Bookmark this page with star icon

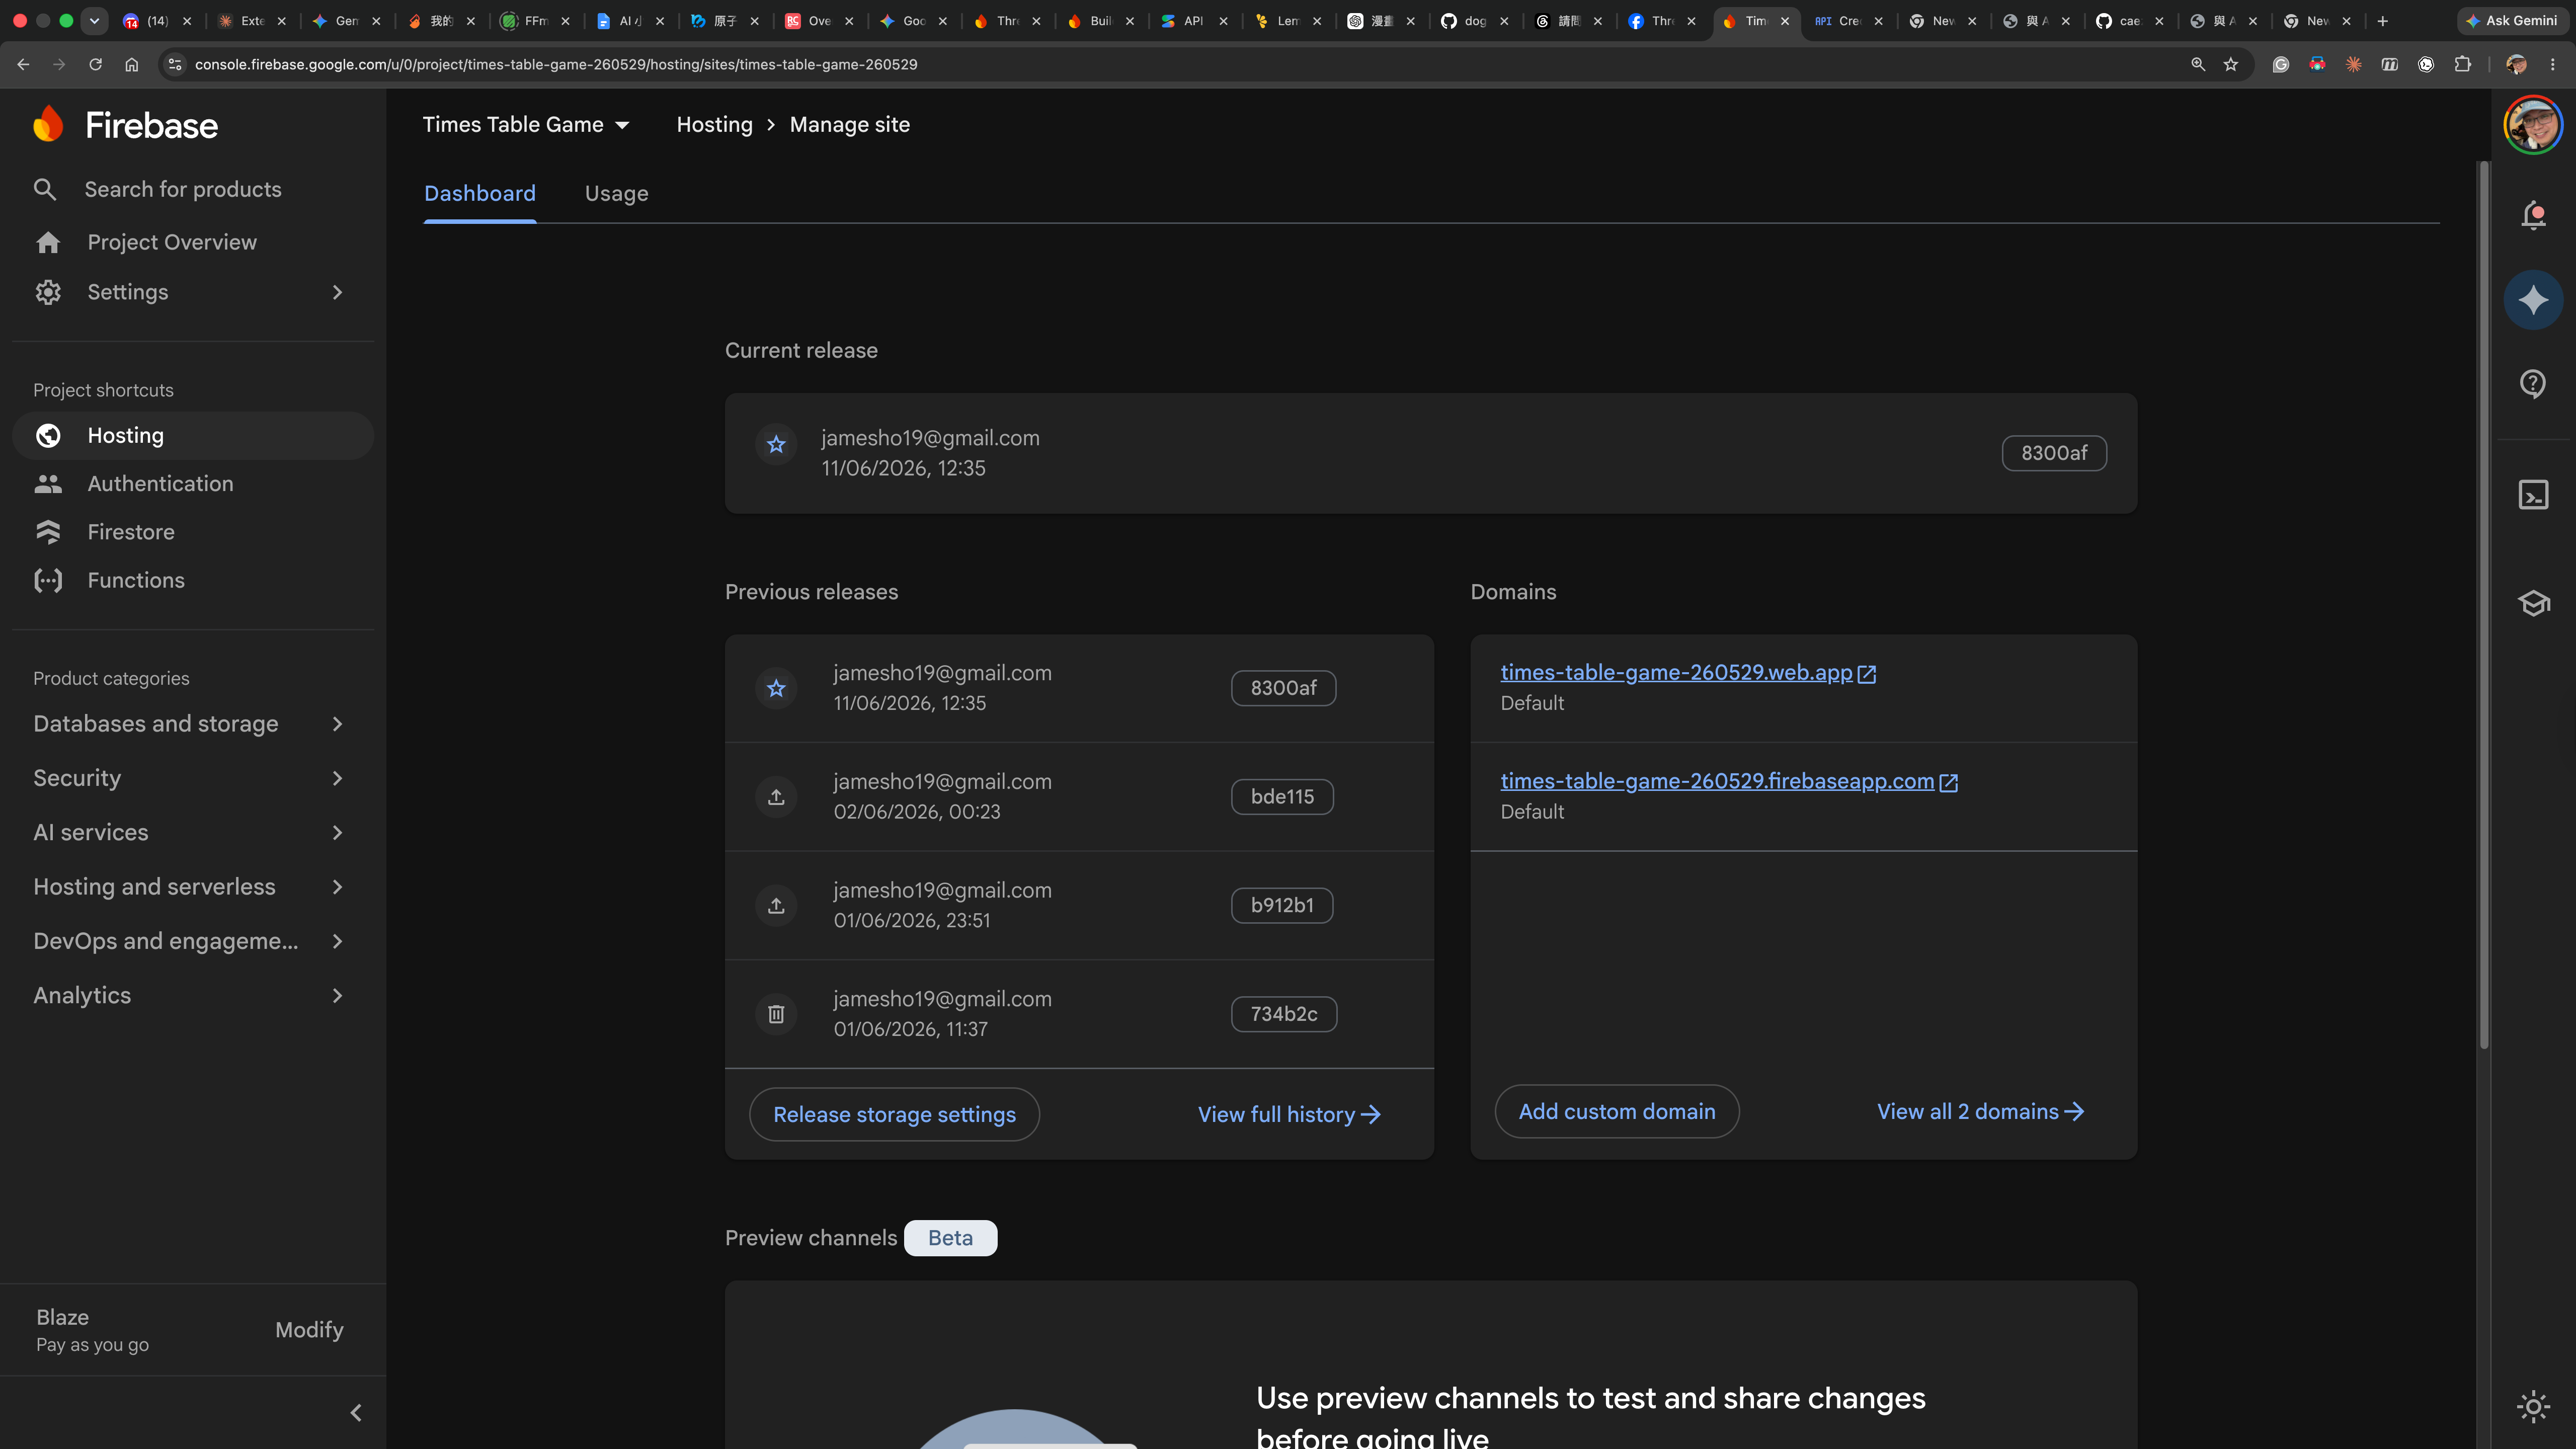[x=2231, y=64]
